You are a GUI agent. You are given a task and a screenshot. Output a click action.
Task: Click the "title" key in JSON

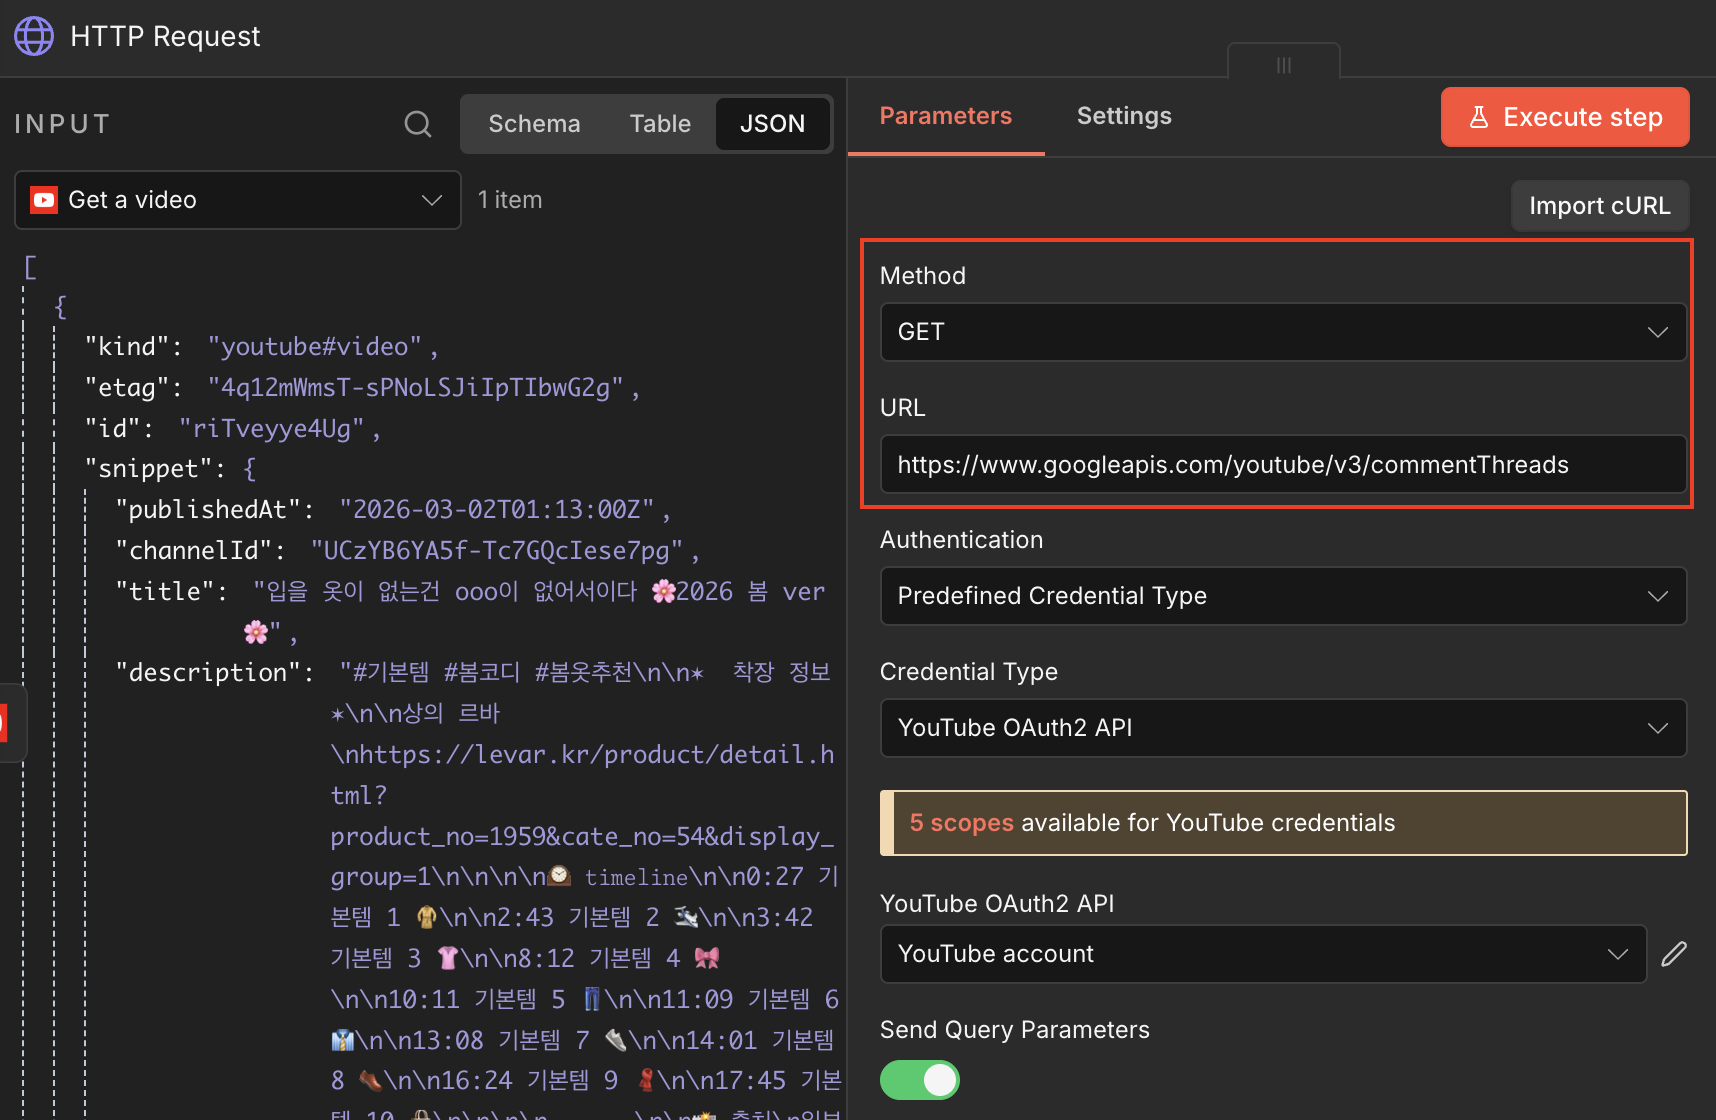click(165, 592)
